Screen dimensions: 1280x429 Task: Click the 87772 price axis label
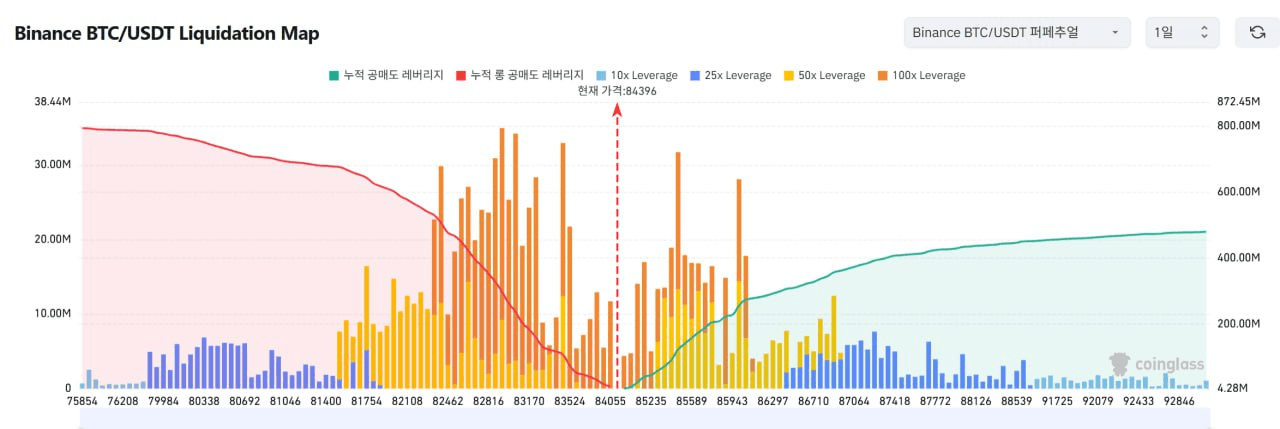(x=935, y=401)
